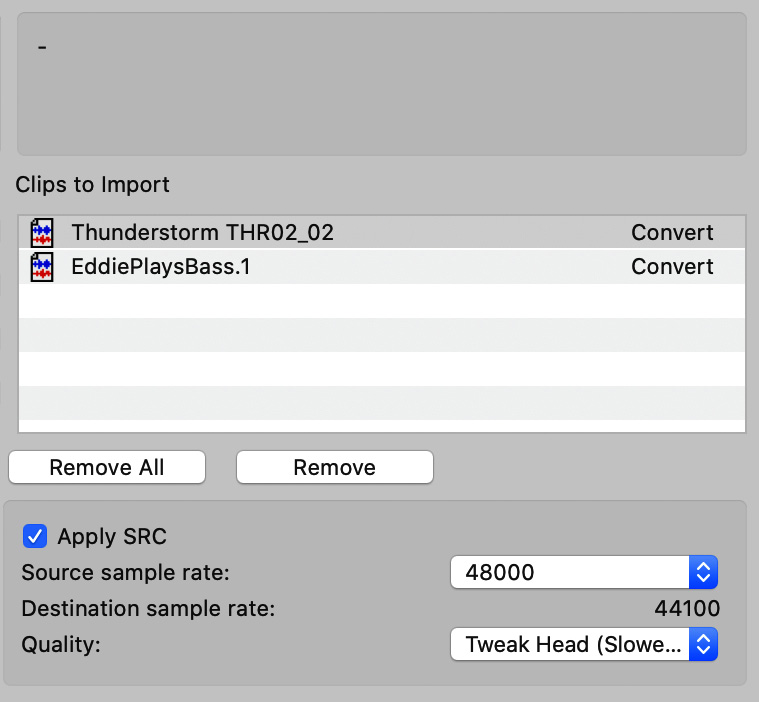
Task: Click the clip info box showing a dash
Action: 382,84
